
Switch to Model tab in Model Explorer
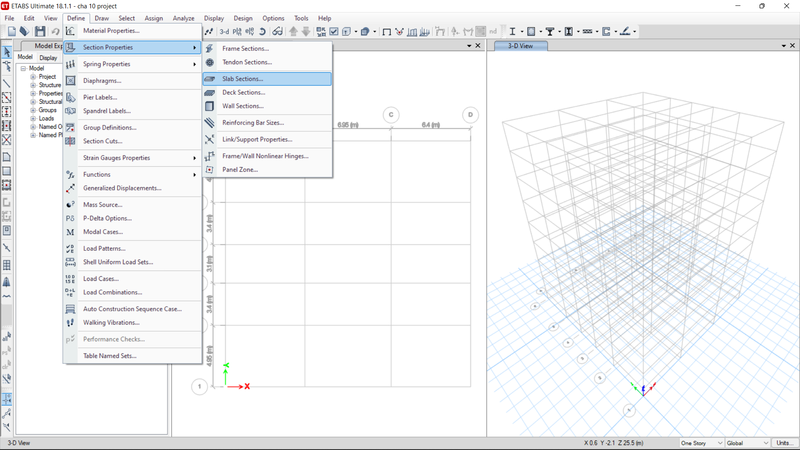point(25,57)
